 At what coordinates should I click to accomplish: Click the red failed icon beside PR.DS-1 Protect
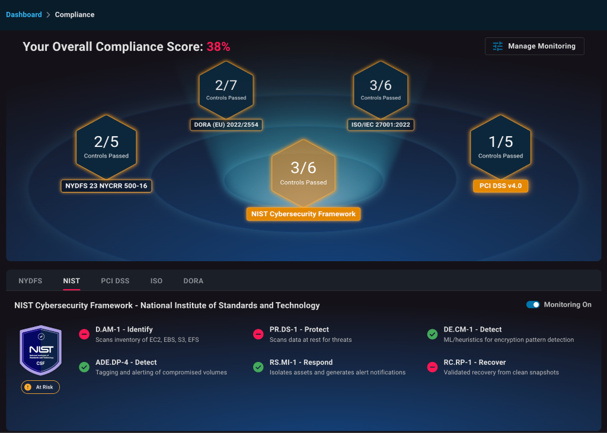click(258, 334)
